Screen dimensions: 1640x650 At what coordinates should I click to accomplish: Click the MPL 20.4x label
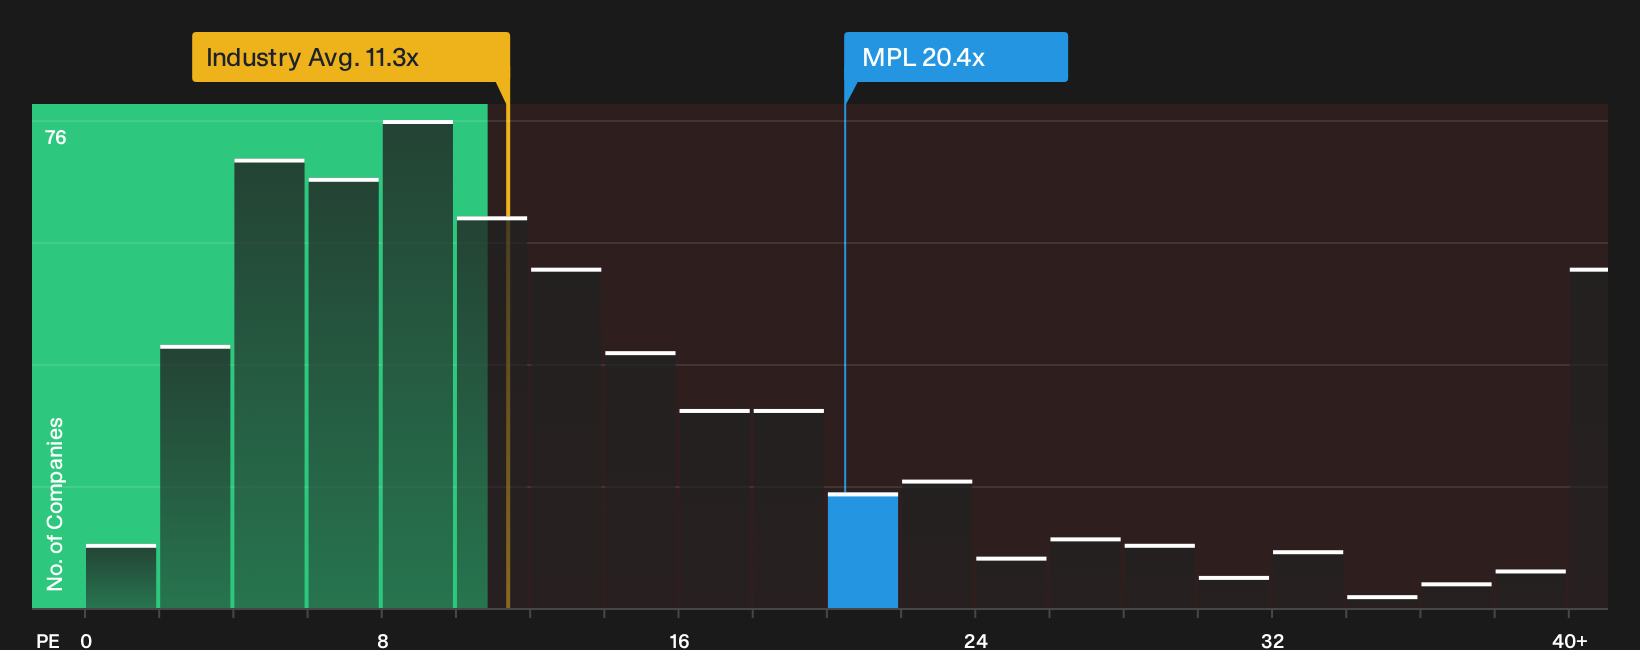956,57
